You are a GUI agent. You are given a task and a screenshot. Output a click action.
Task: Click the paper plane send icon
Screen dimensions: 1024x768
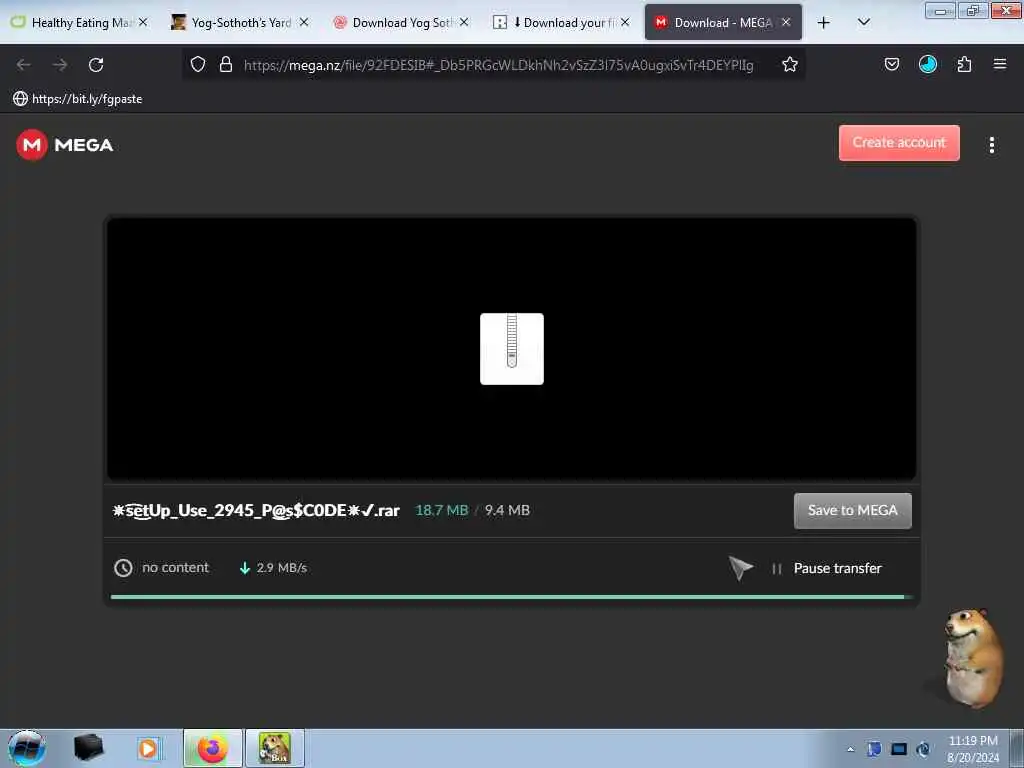(741, 568)
